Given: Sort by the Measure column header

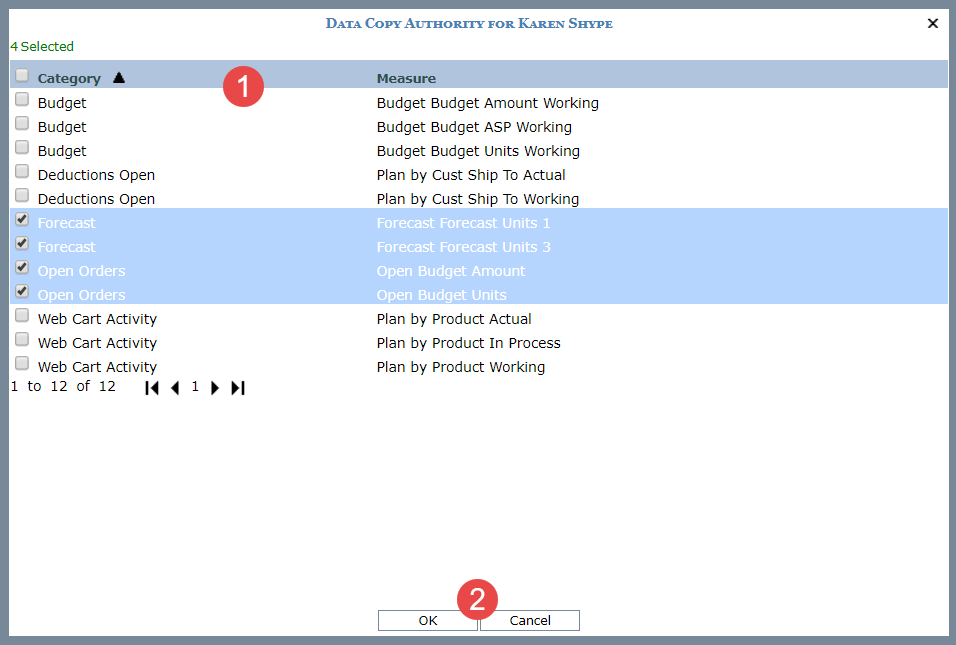Looking at the screenshot, I should click(x=406, y=78).
